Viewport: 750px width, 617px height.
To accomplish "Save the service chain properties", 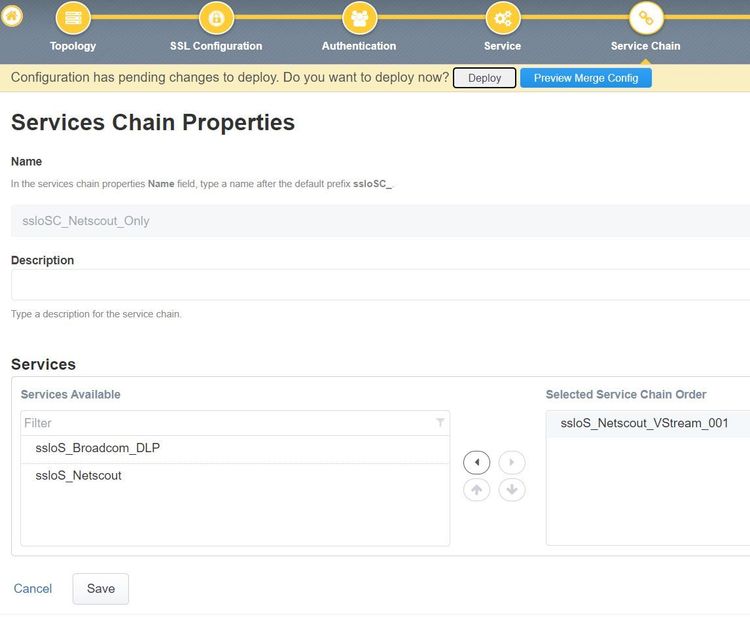I will click(x=100, y=589).
